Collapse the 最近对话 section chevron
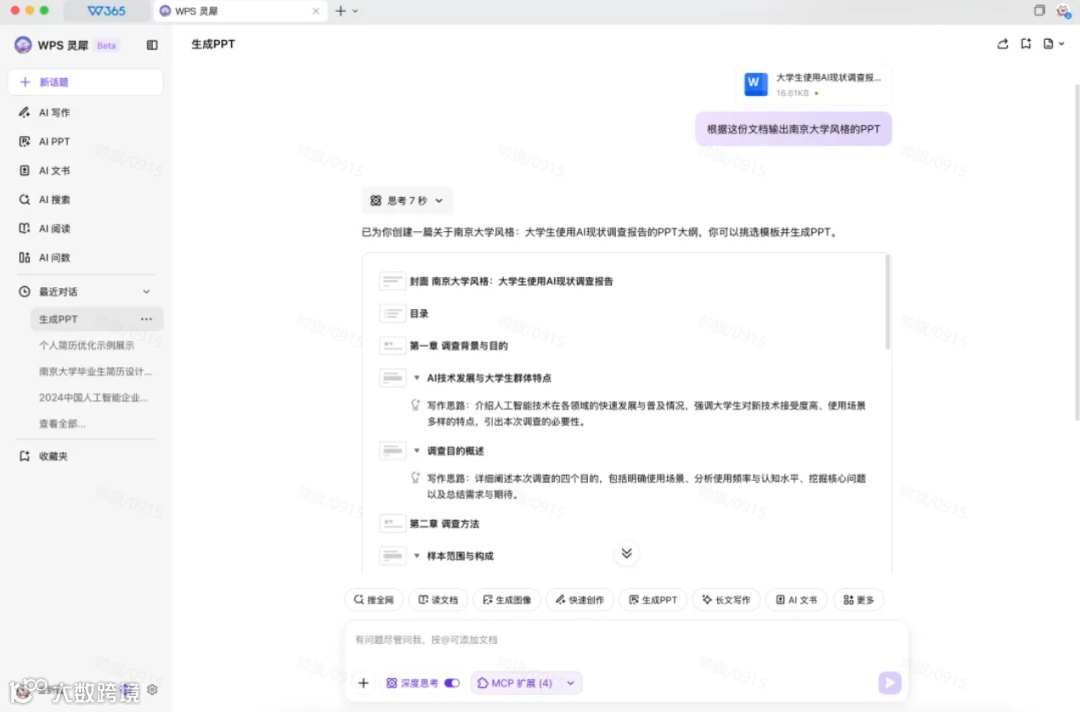The image size is (1080, 712). tap(146, 292)
